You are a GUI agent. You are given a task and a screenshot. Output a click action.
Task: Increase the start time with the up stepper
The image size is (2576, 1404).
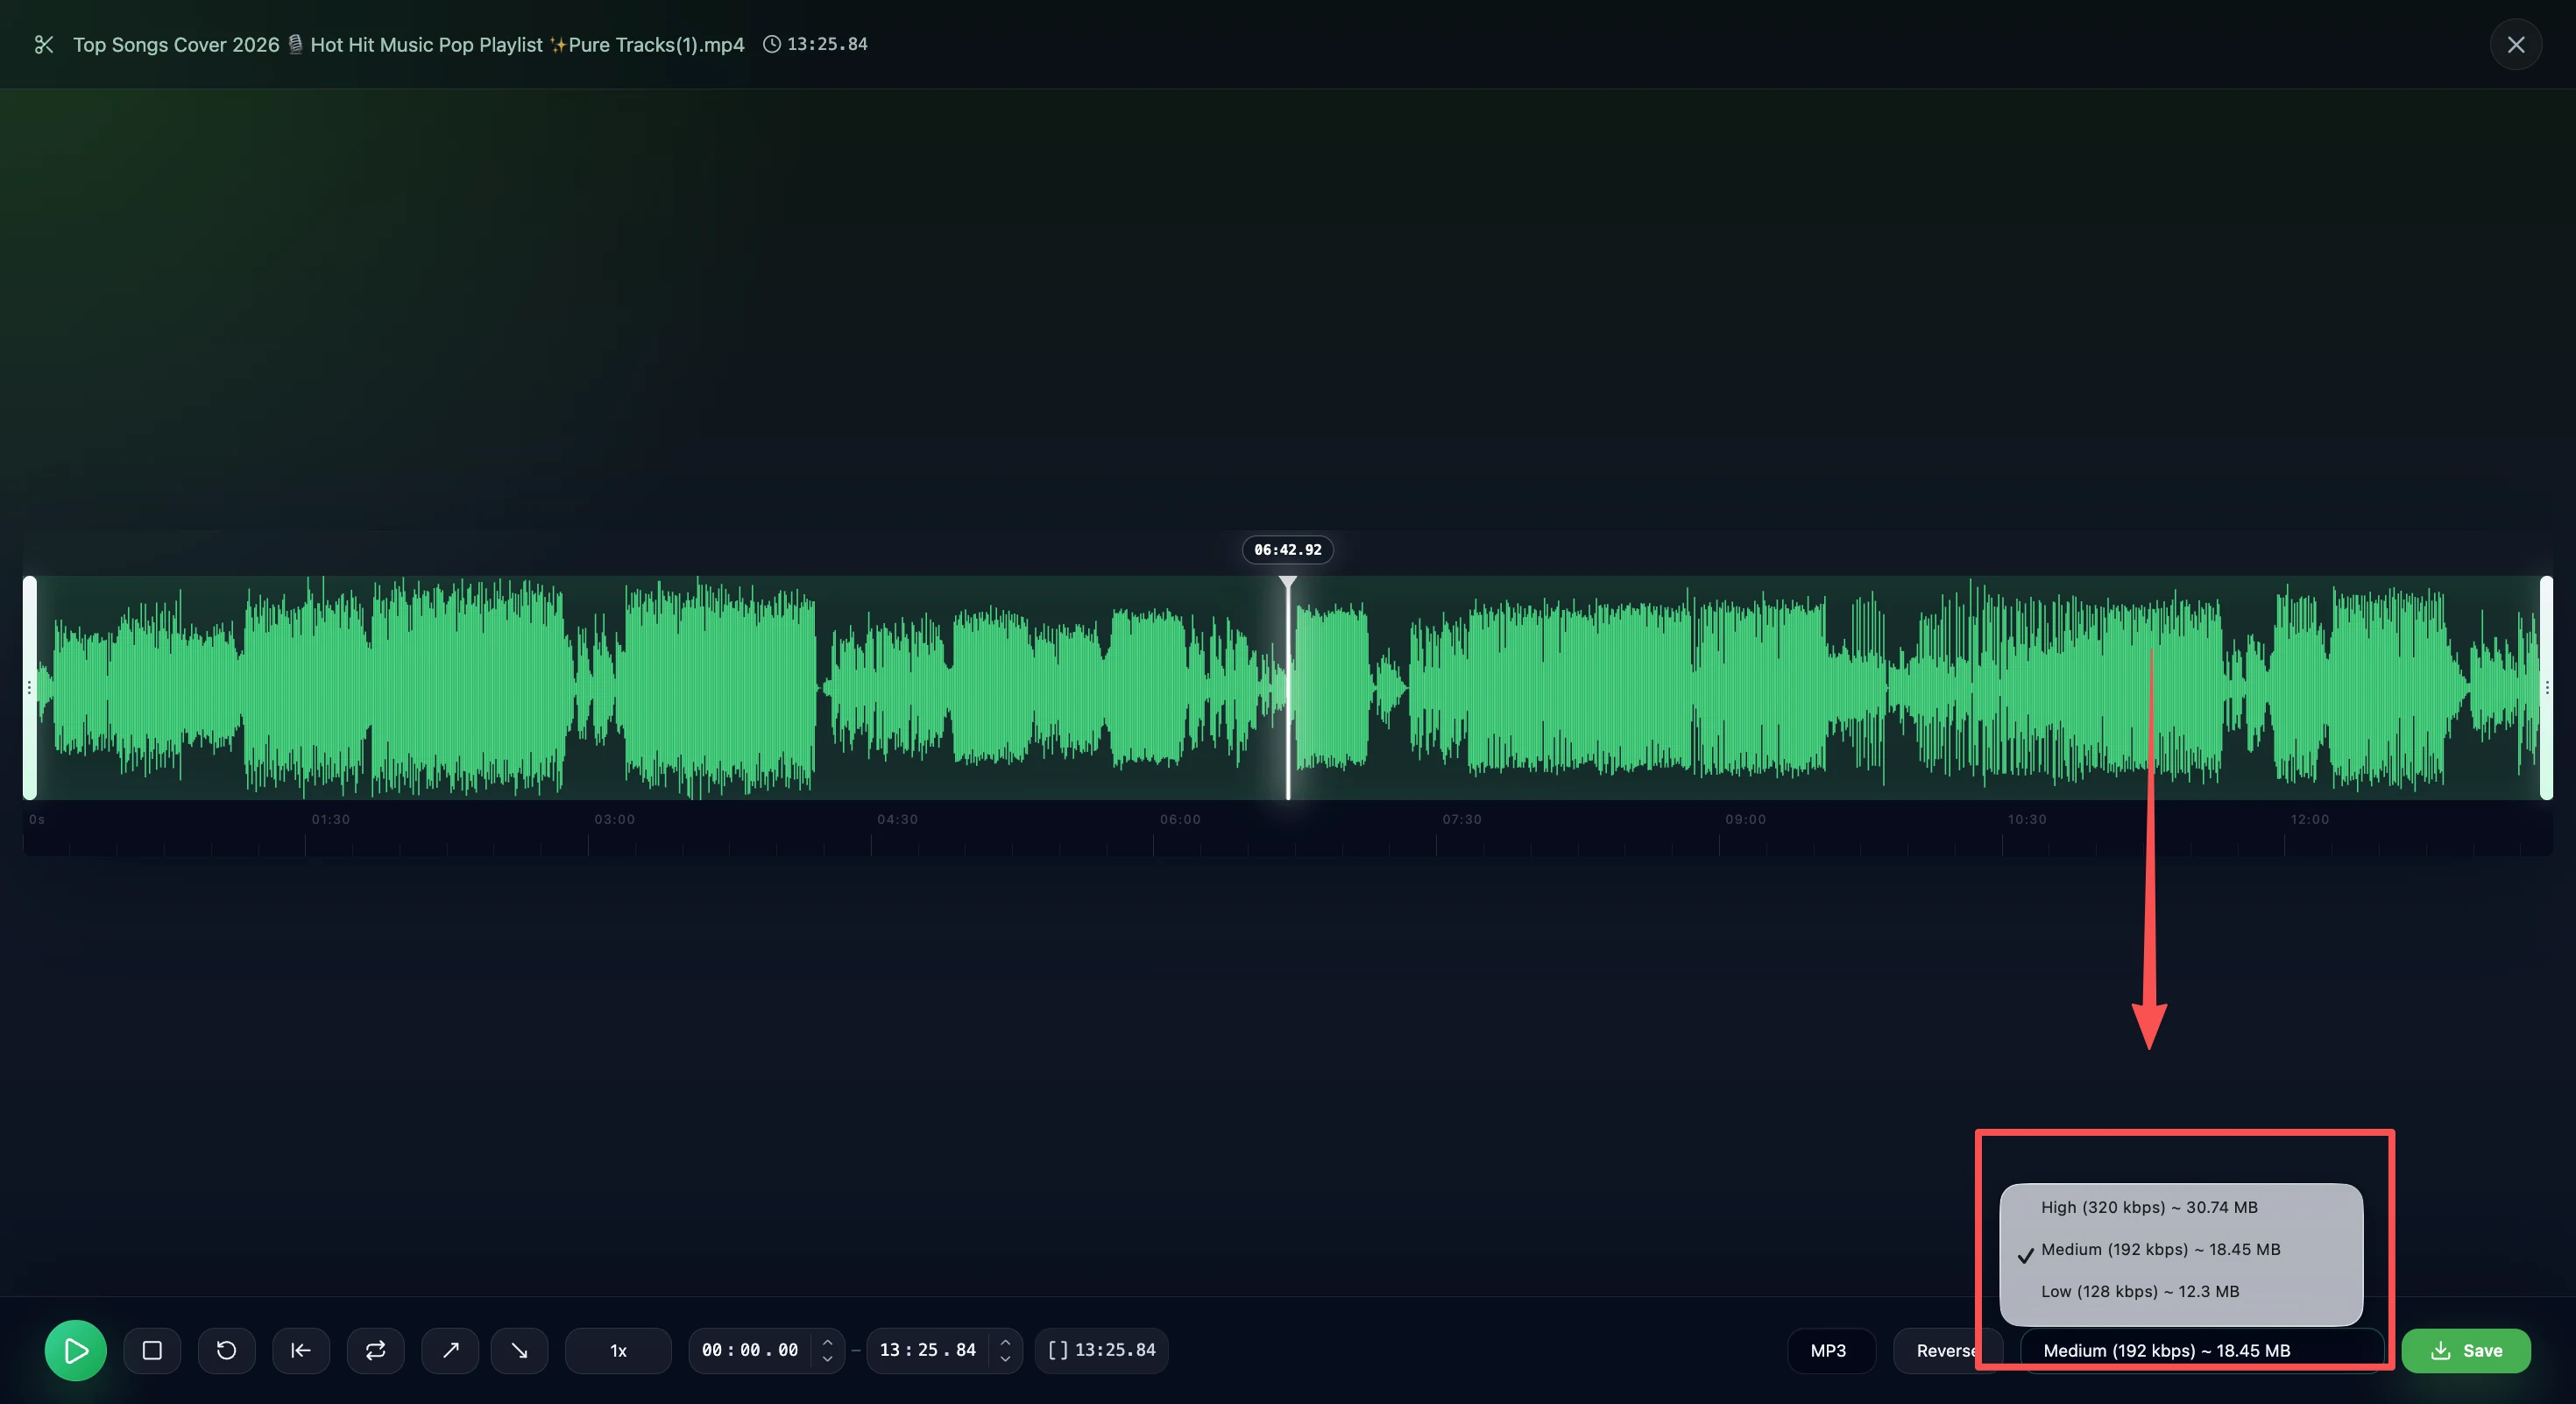point(827,1341)
